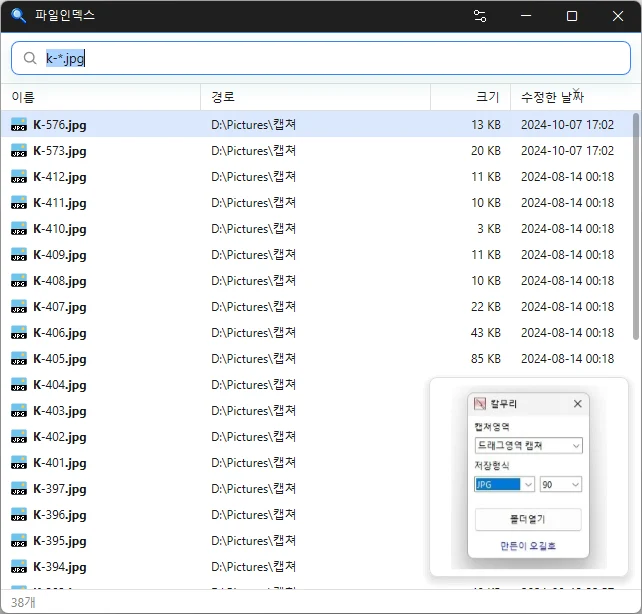The height and width of the screenshot is (614, 642).
Task: Close the 파일인덱스 window
Action: (618, 16)
